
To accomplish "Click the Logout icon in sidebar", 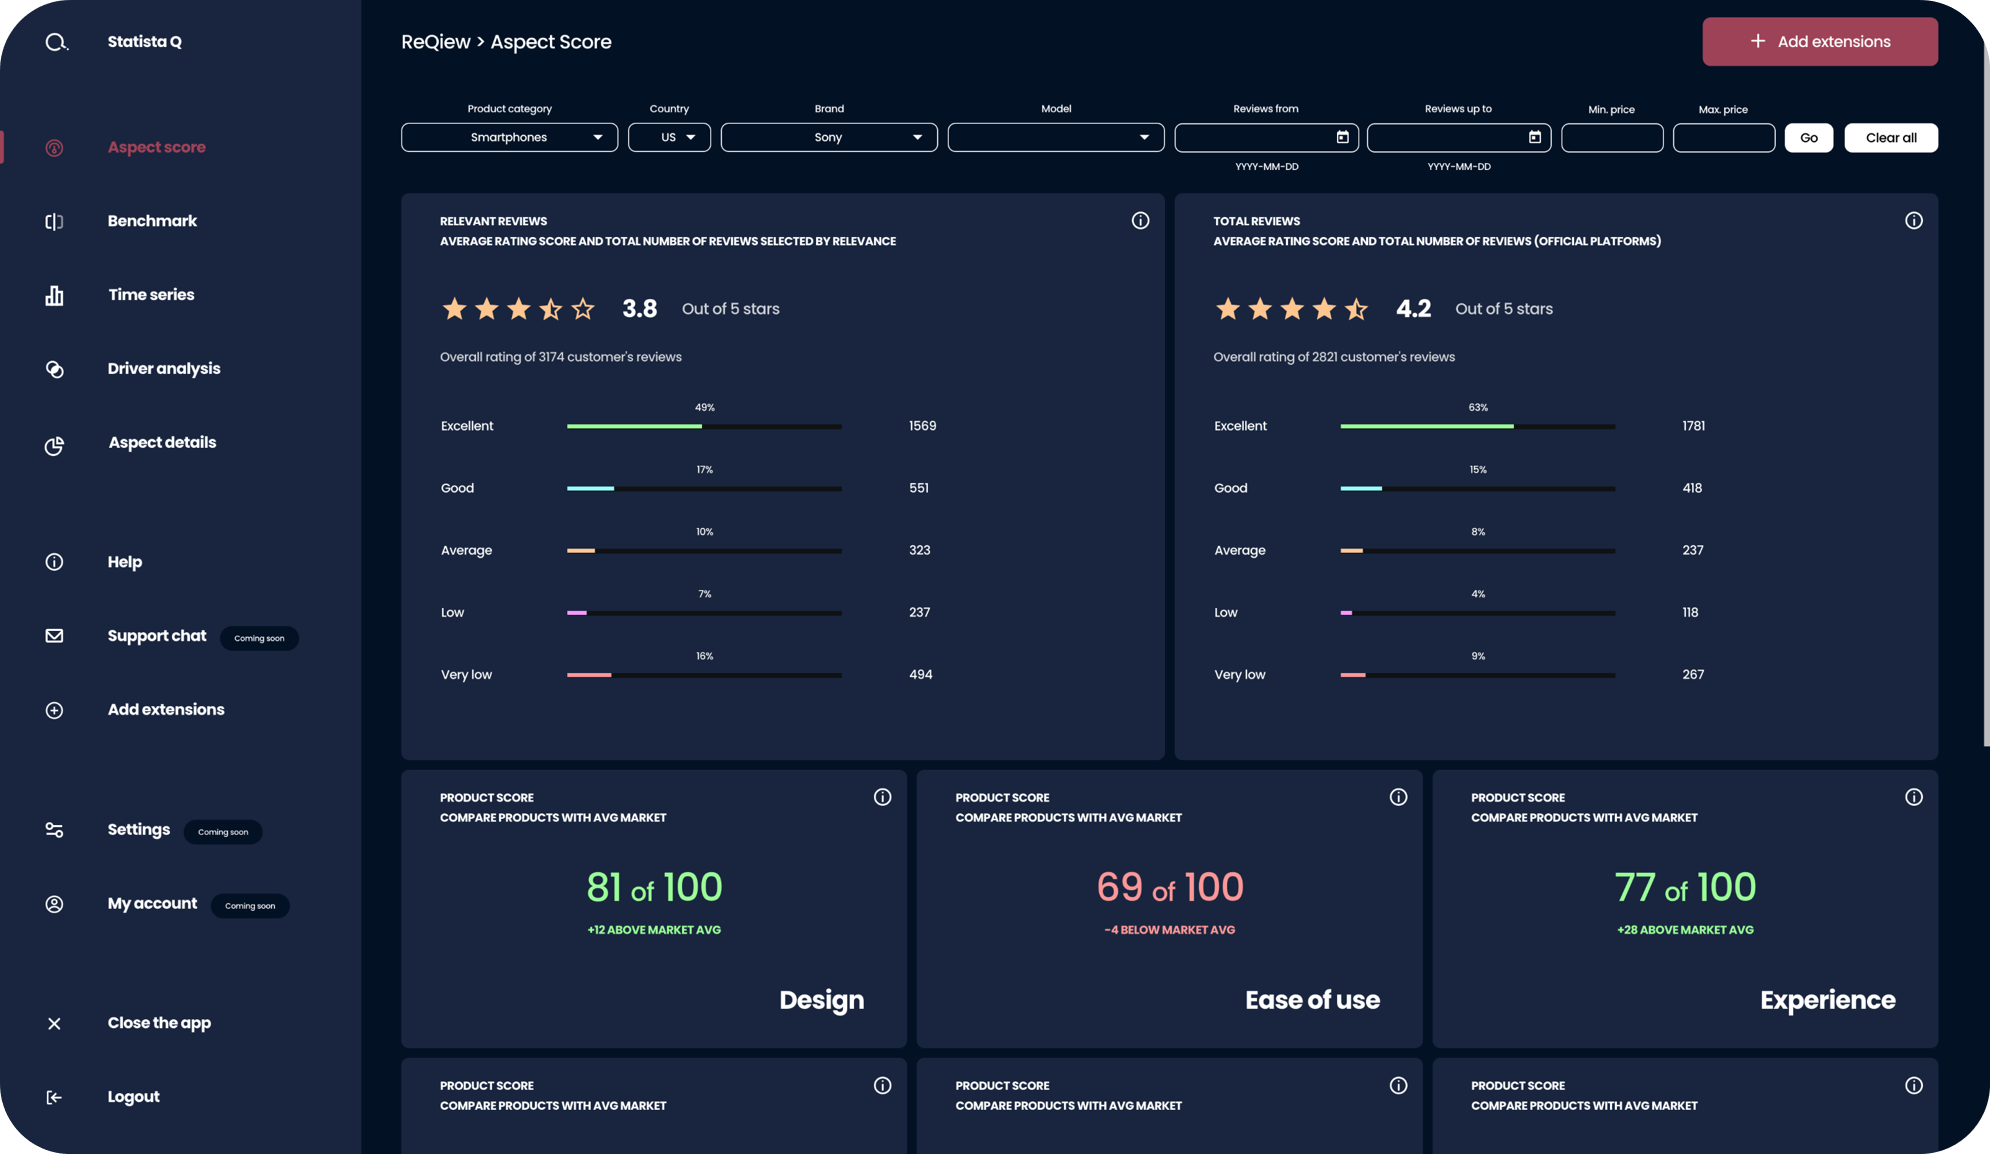I will click(54, 1097).
